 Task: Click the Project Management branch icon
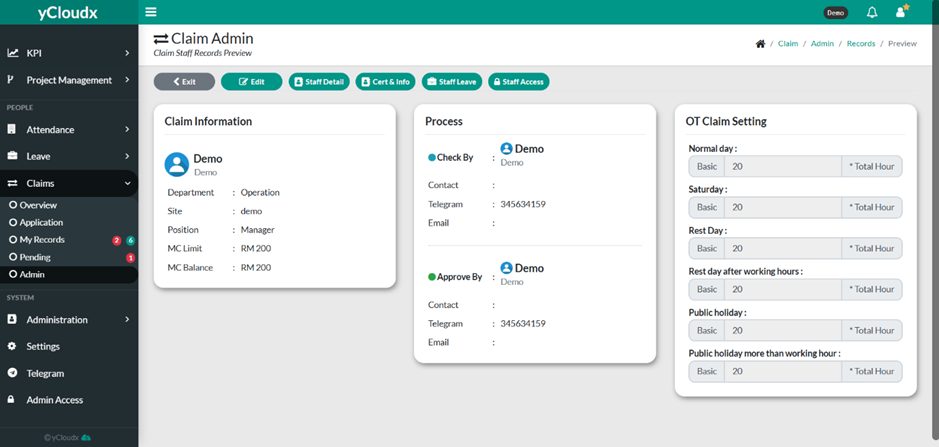click(x=11, y=80)
